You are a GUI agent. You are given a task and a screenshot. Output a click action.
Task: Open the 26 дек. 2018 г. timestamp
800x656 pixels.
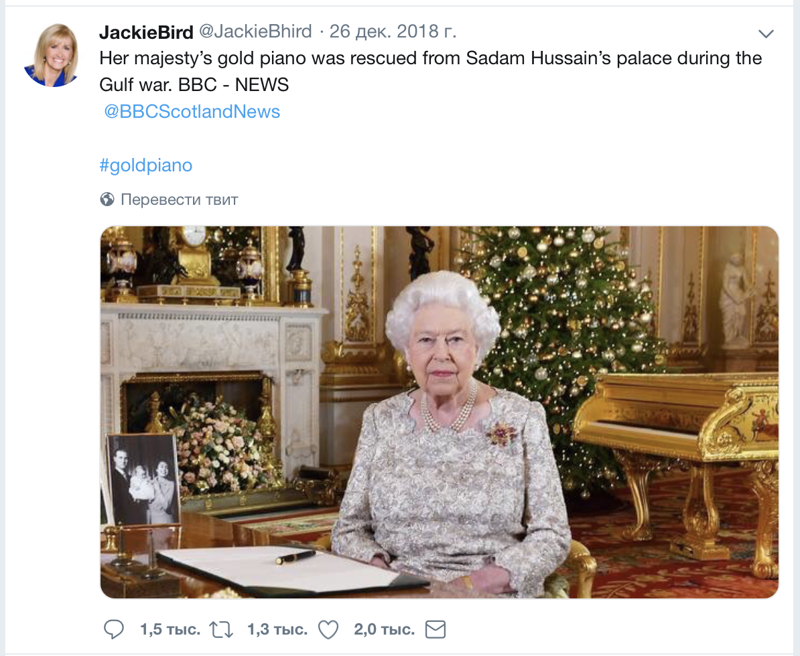(x=392, y=32)
